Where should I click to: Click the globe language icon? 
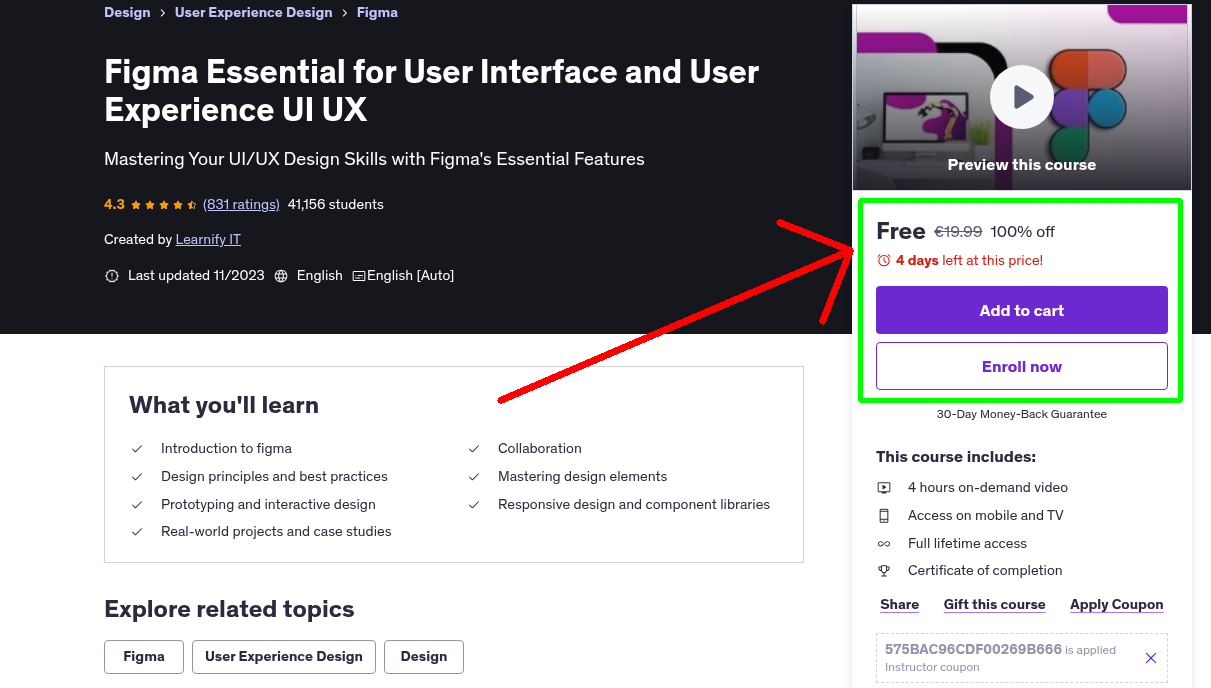coord(281,275)
